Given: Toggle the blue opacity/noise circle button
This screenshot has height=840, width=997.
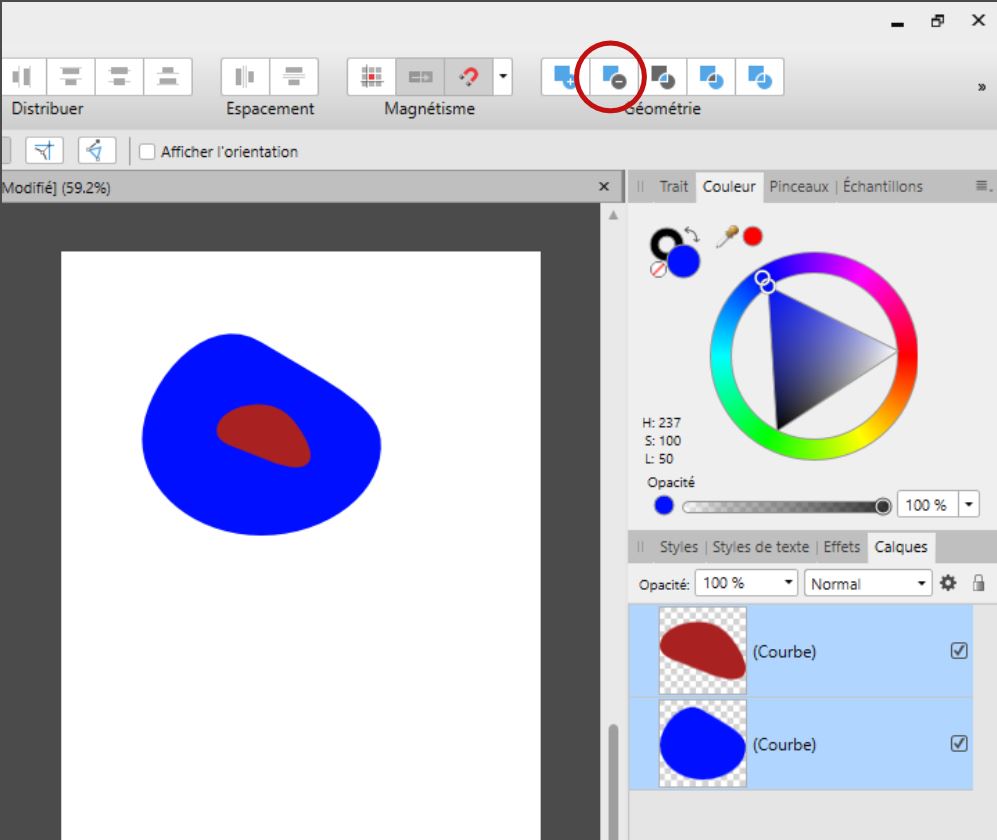Looking at the screenshot, I should pyautogui.click(x=664, y=506).
